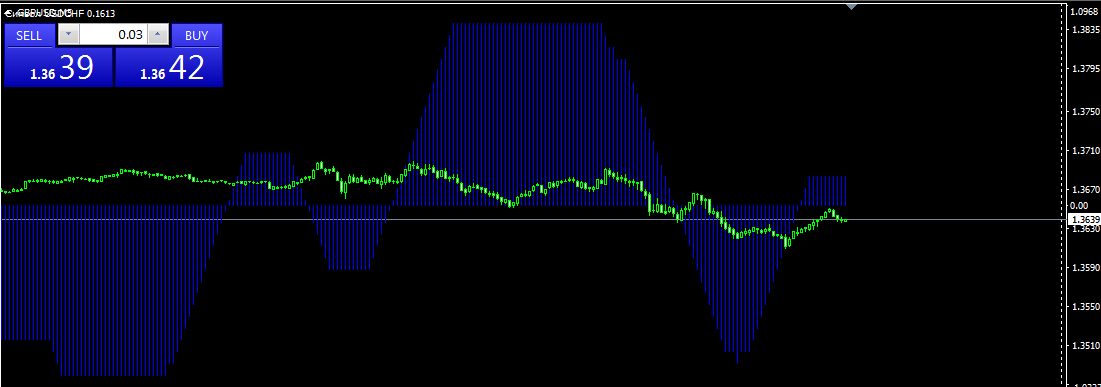Click the current price label 1.3639

click(x=1083, y=220)
